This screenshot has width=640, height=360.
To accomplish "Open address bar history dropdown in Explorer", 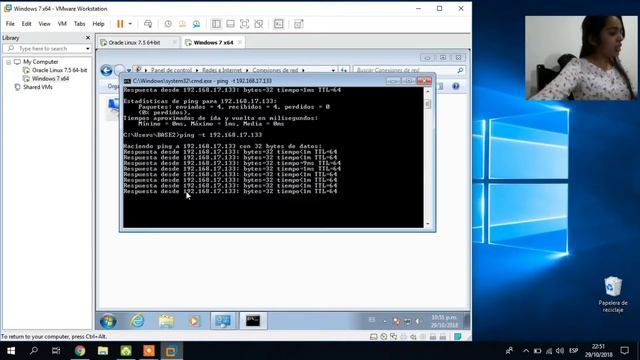I will coord(333,70).
